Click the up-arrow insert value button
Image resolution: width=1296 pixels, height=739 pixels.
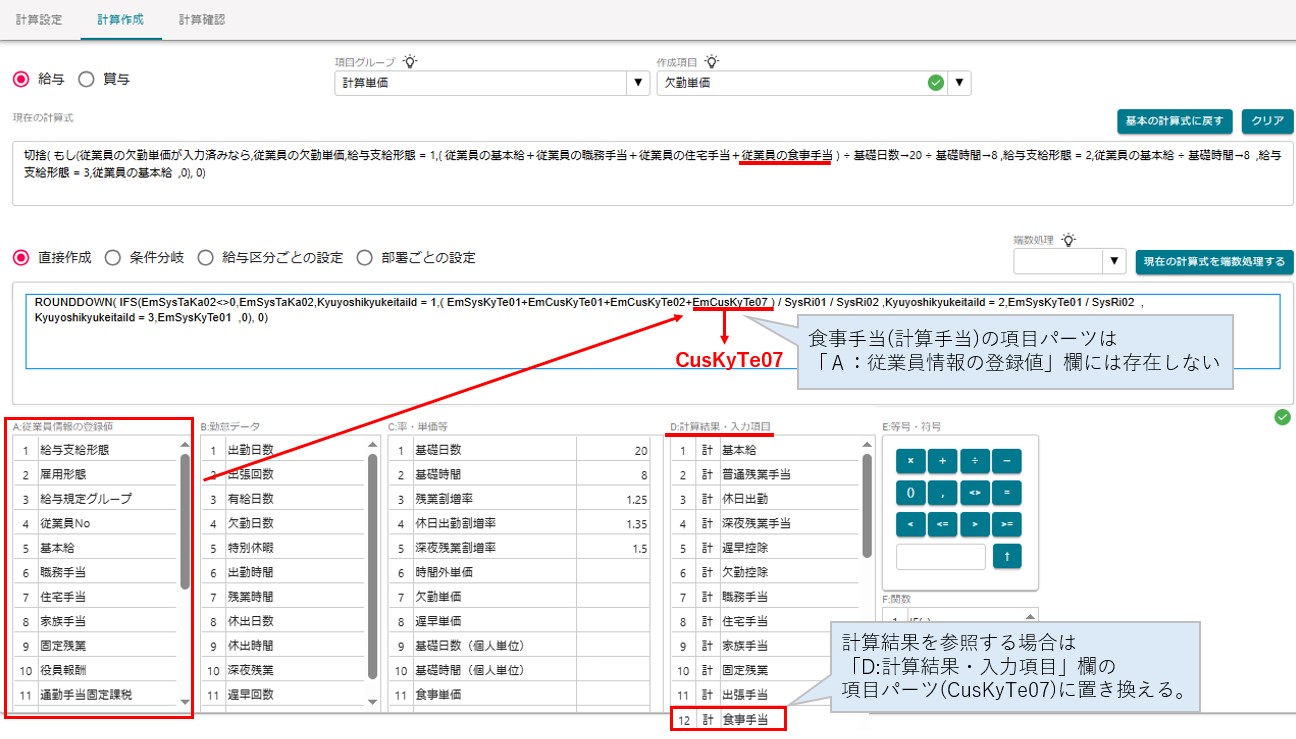[1006, 557]
